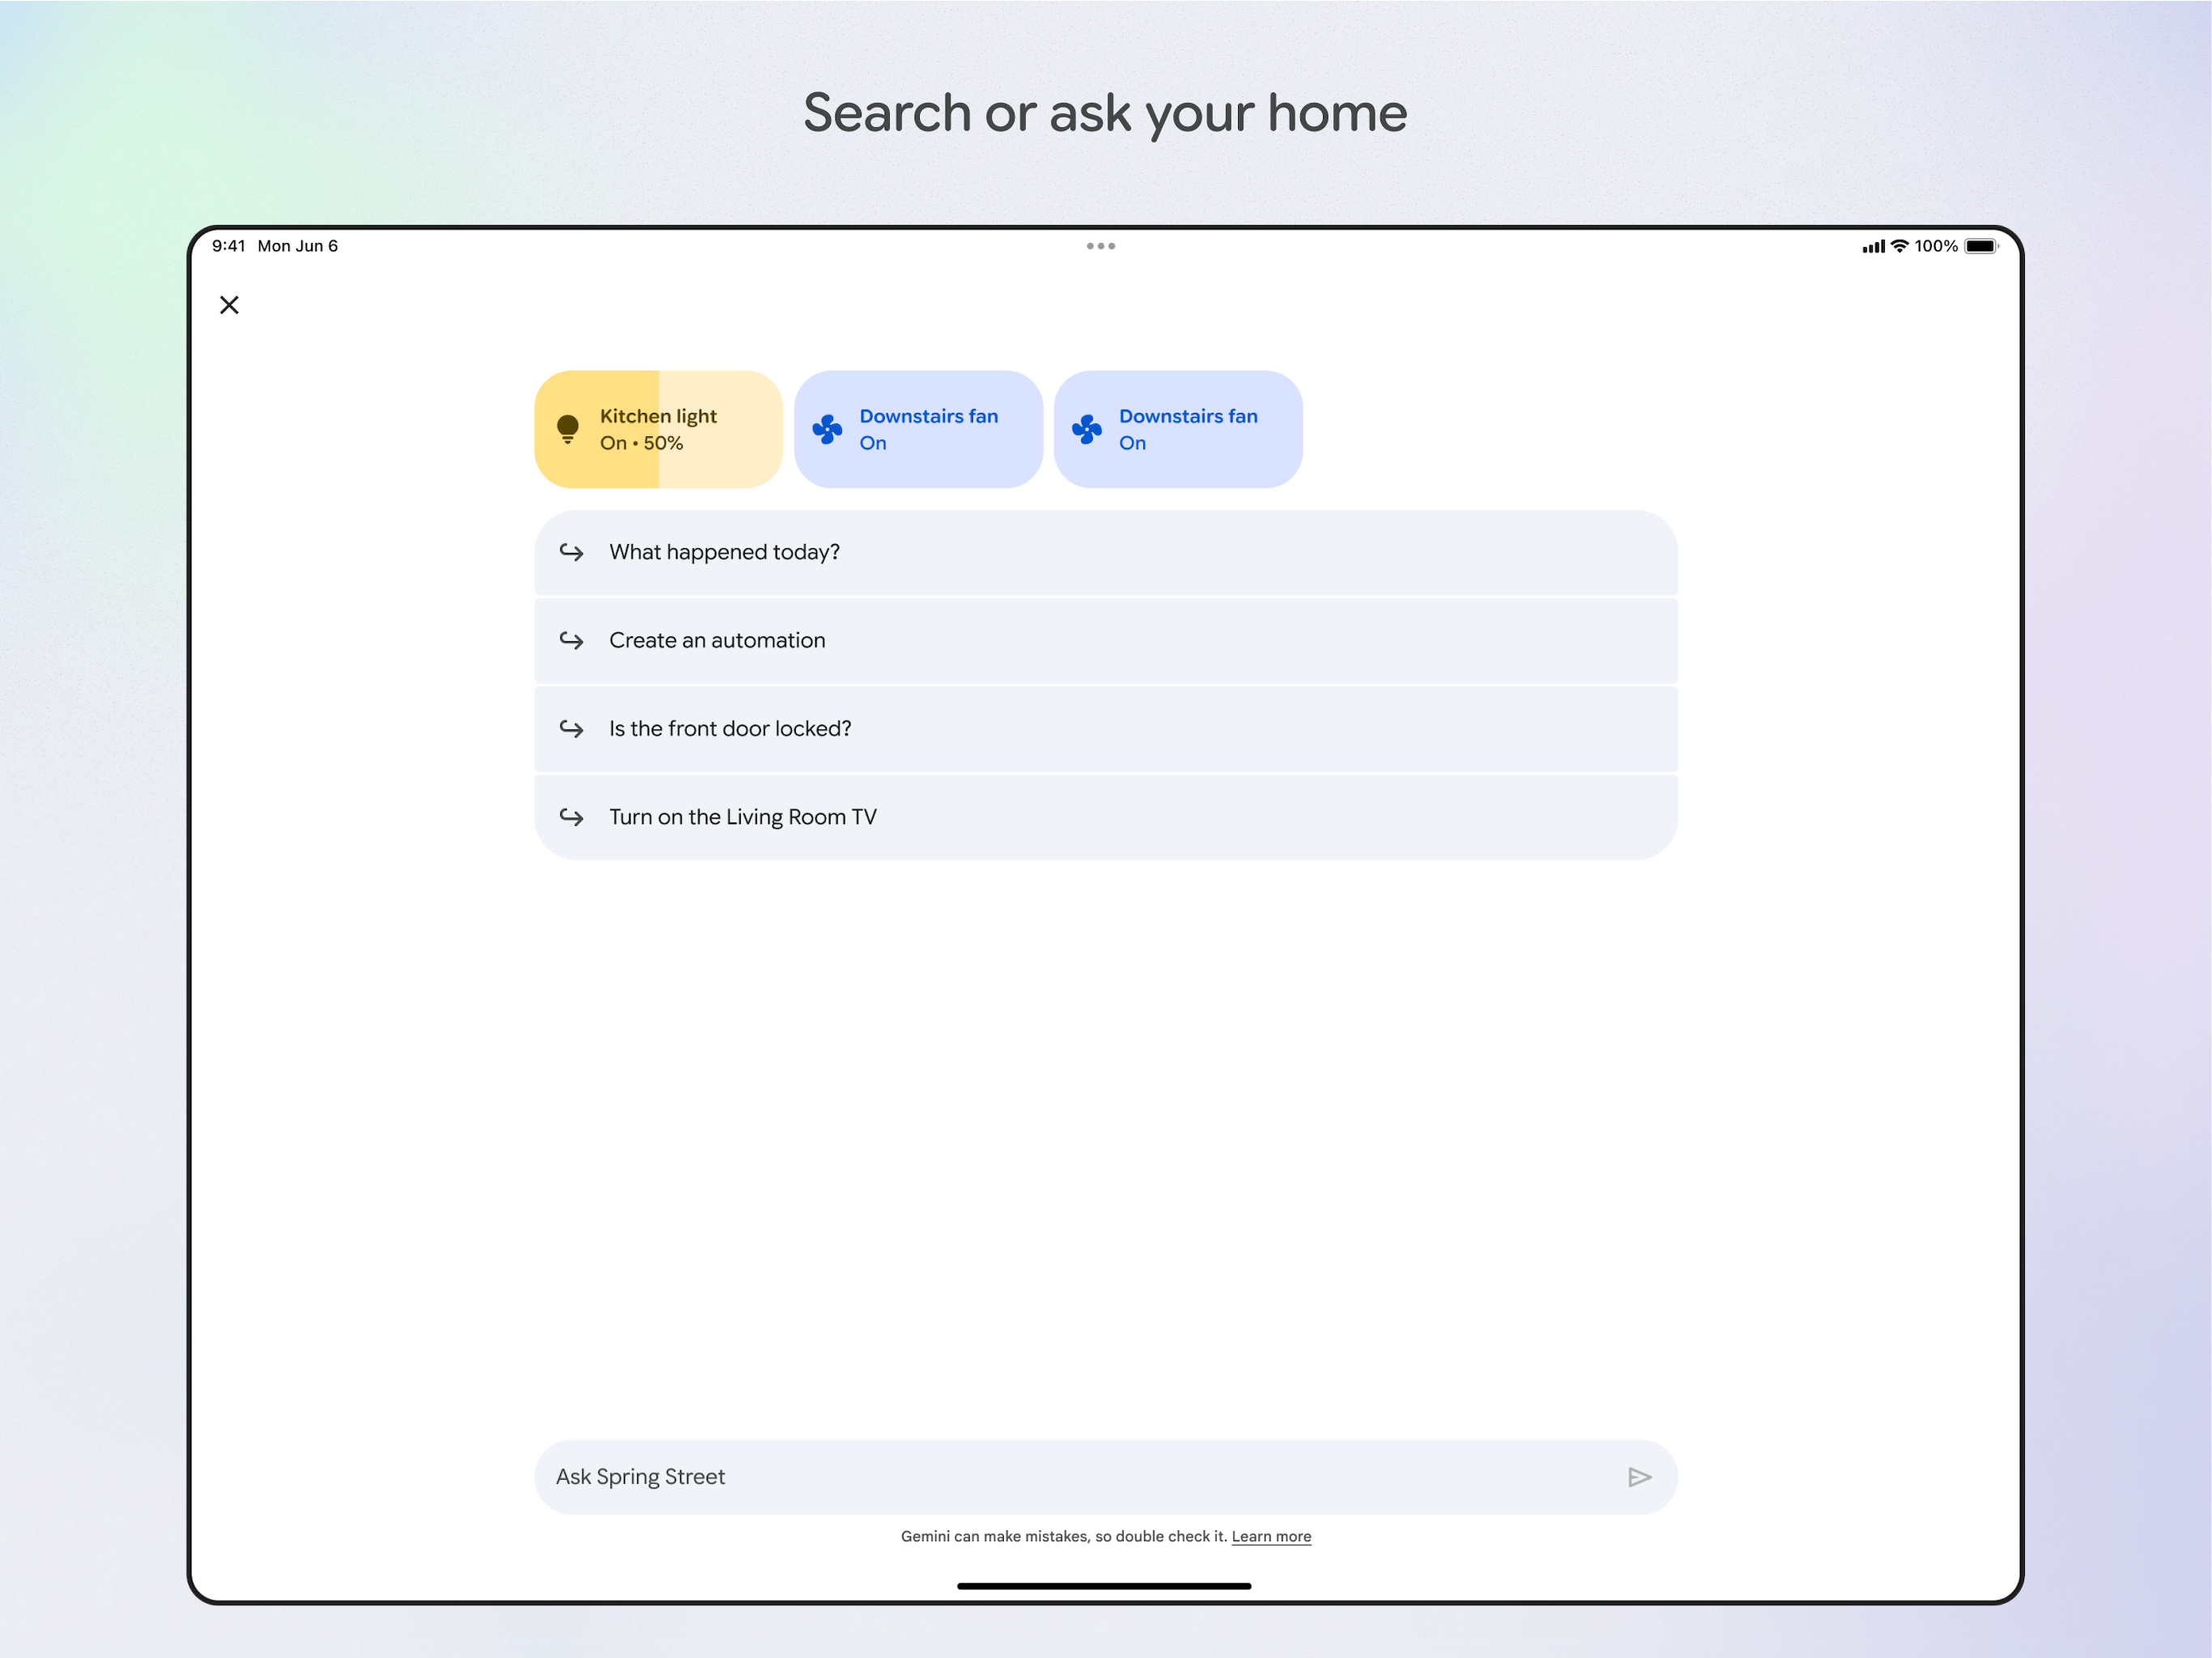2212x1658 pixels.
Task: Click the send arrow to submit a query
Action: point(1639,1477)
